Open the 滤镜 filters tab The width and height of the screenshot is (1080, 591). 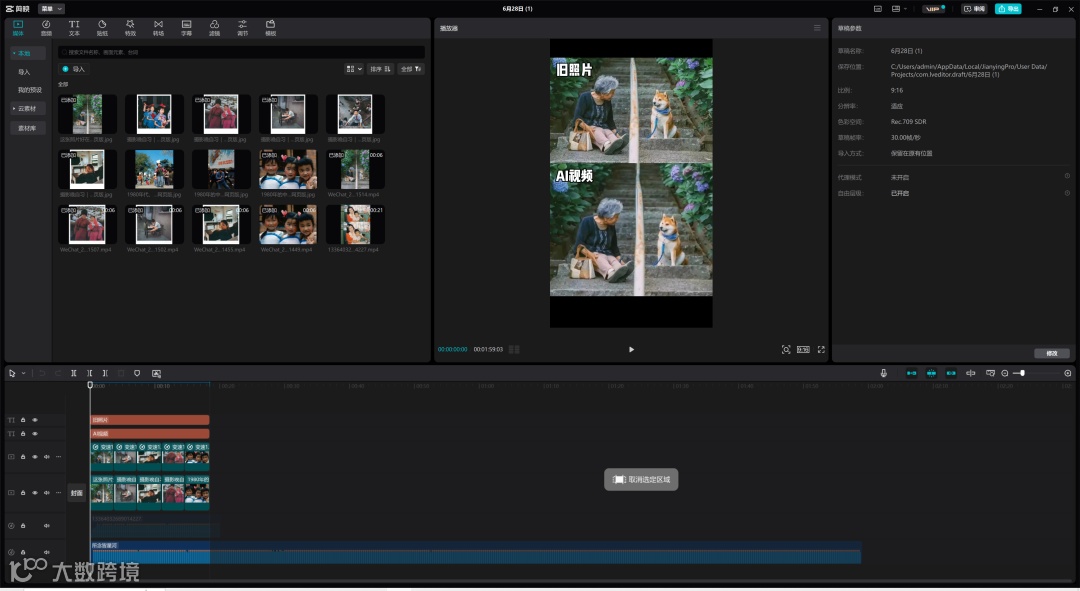pos(214,28)
